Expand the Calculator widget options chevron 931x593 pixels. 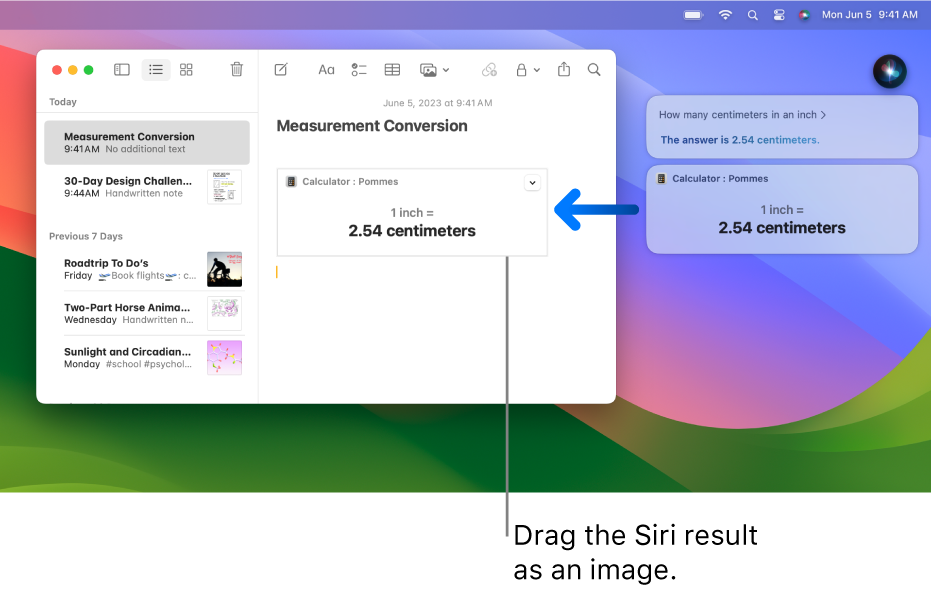532,182
